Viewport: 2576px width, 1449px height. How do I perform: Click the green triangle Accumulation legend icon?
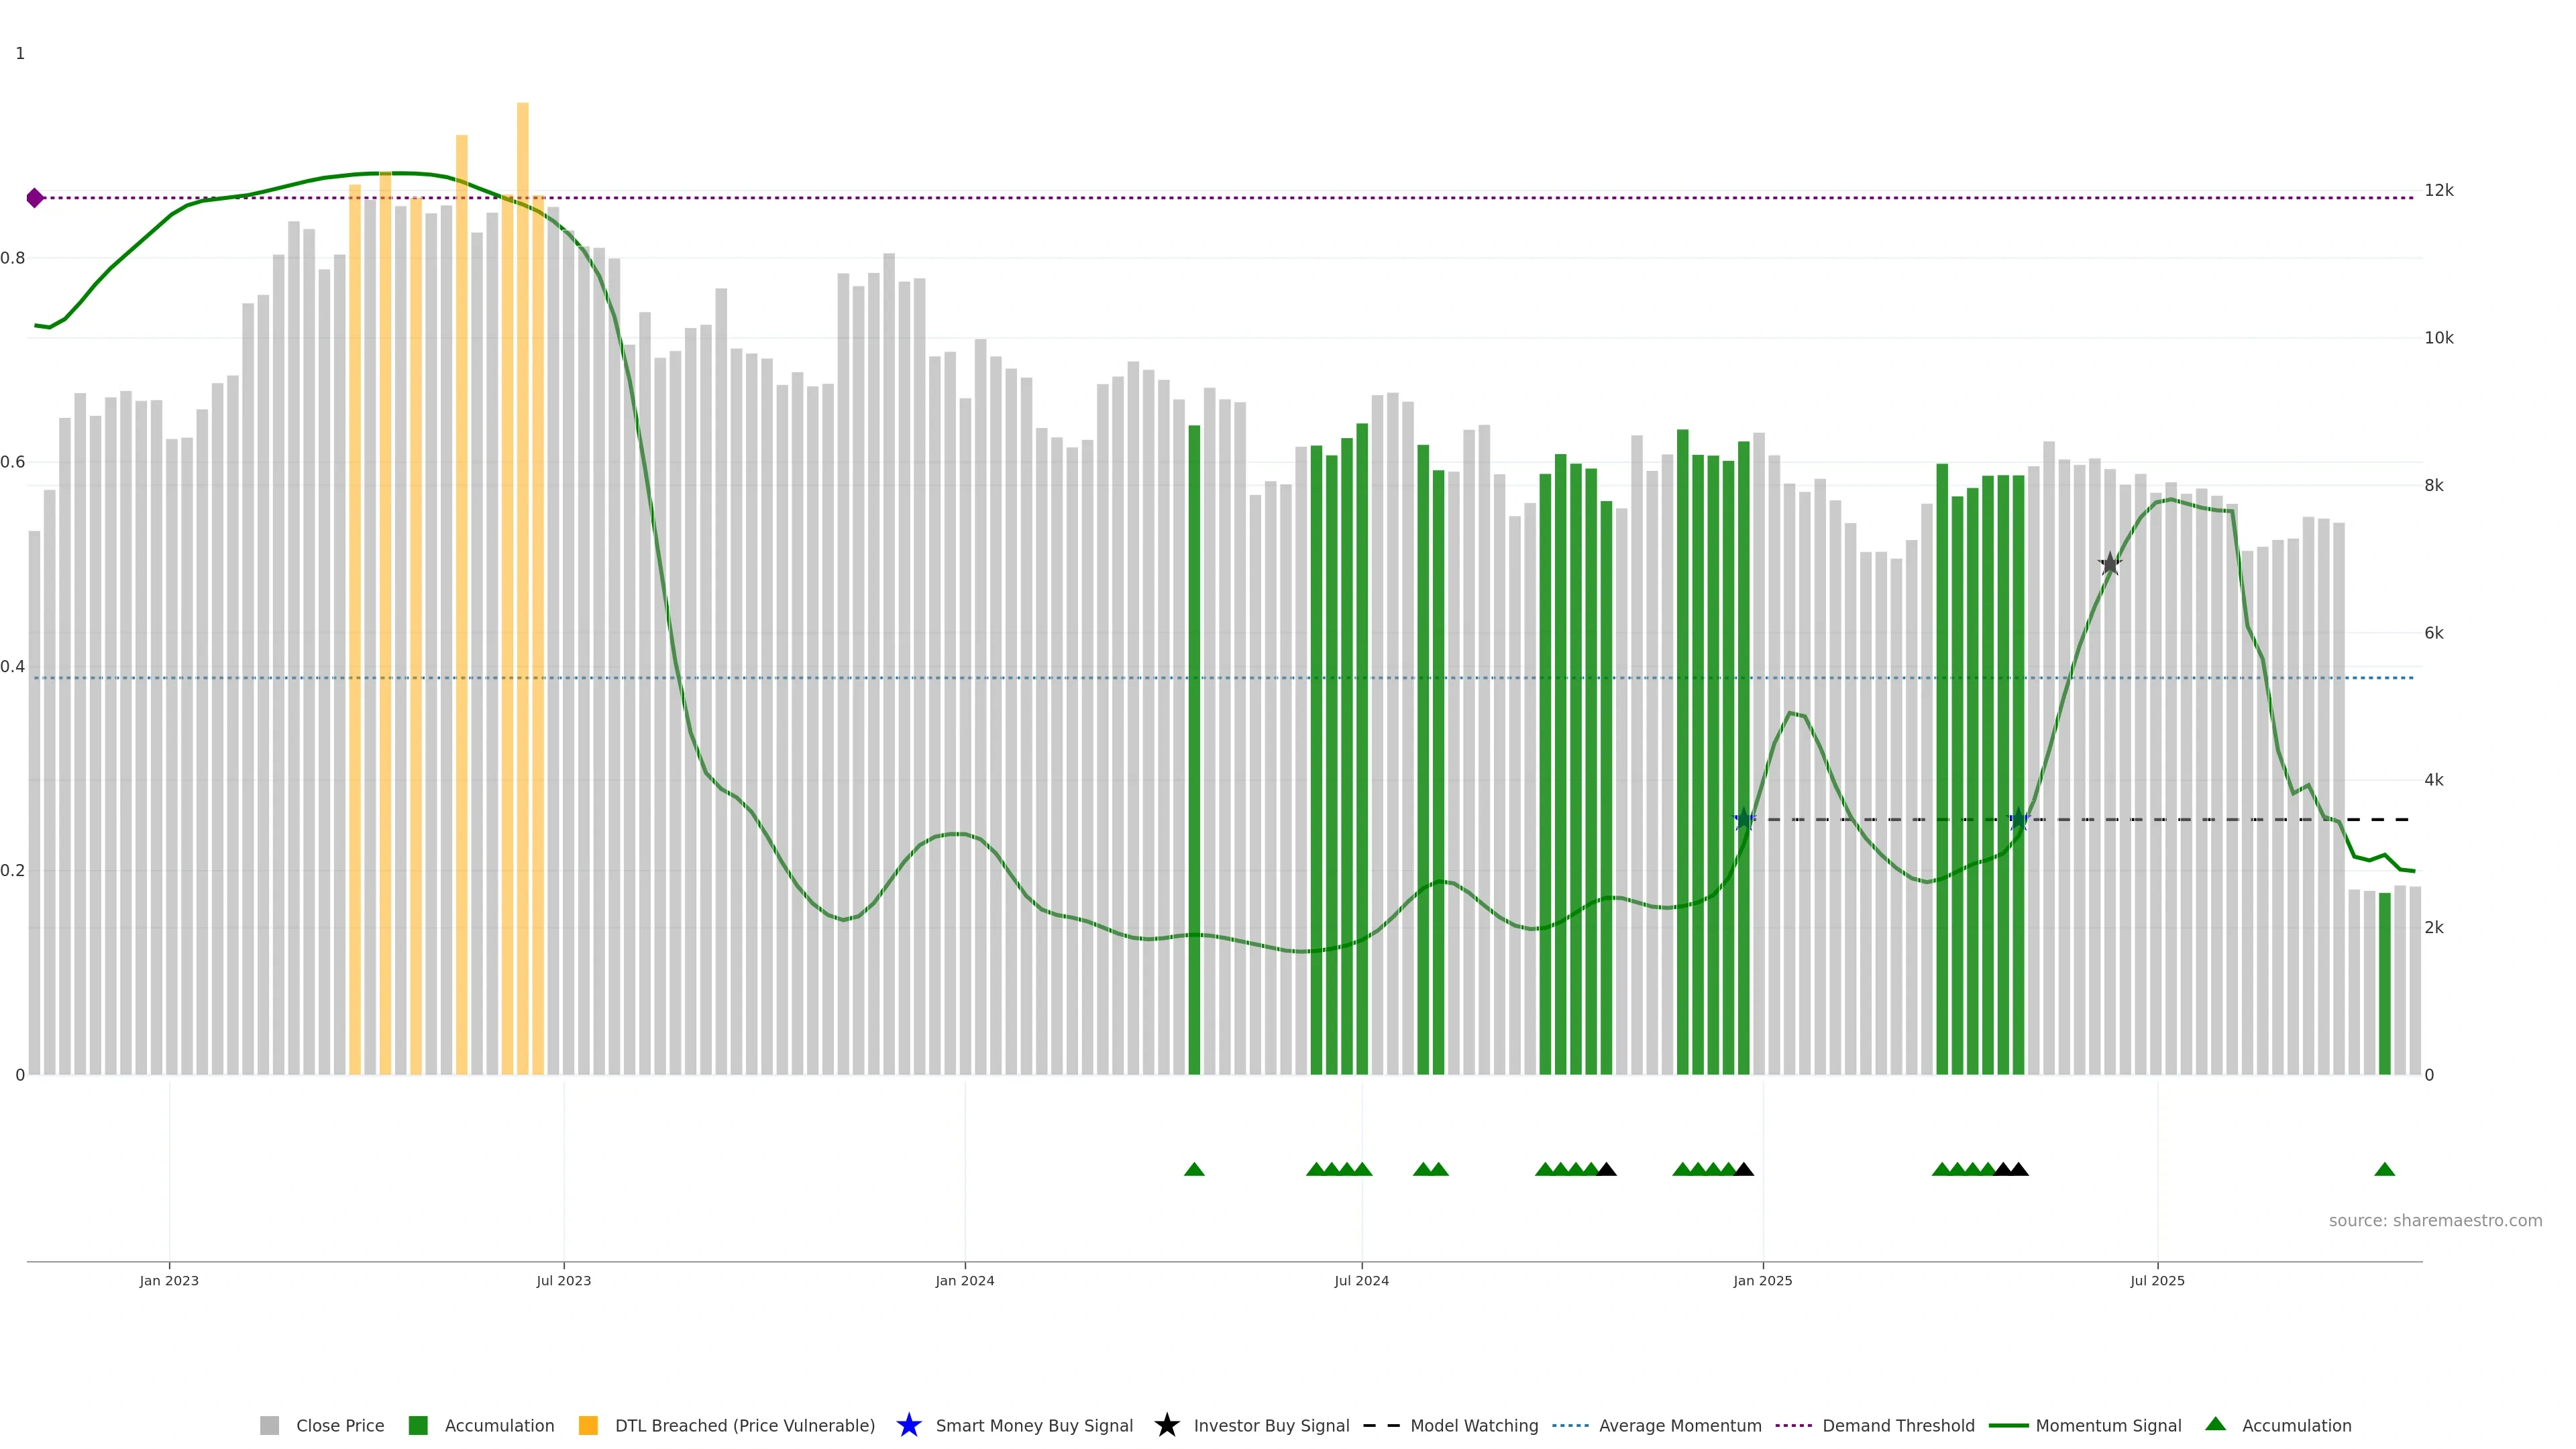(2215, 1424)
